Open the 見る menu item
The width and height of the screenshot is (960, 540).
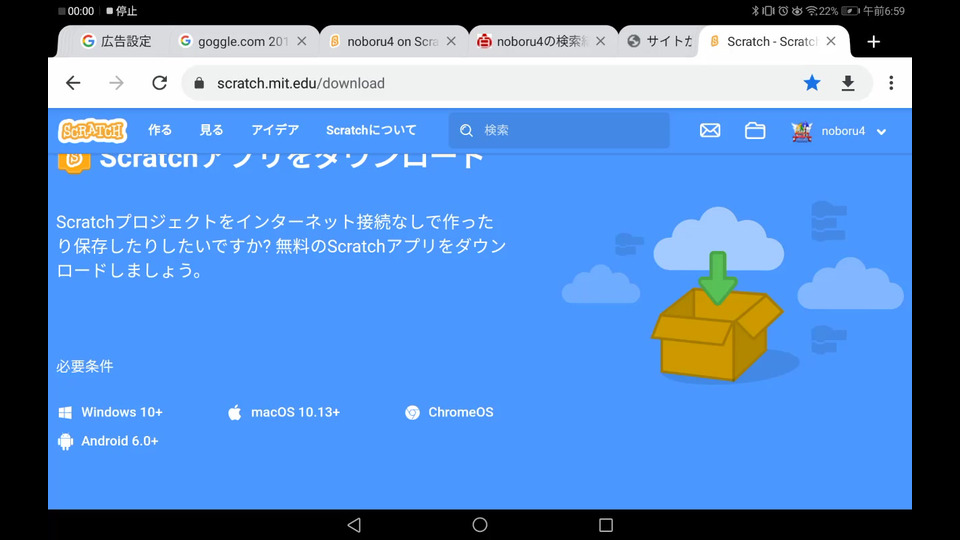pos(211,130)
